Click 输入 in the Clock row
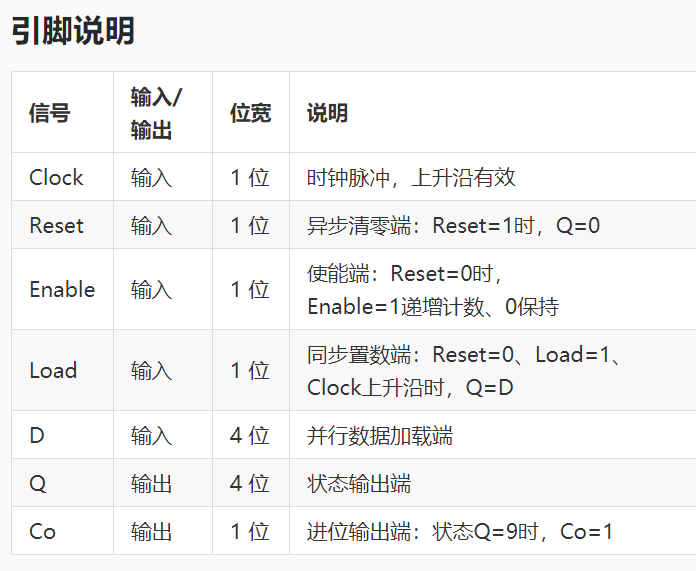 coord(151,177)
